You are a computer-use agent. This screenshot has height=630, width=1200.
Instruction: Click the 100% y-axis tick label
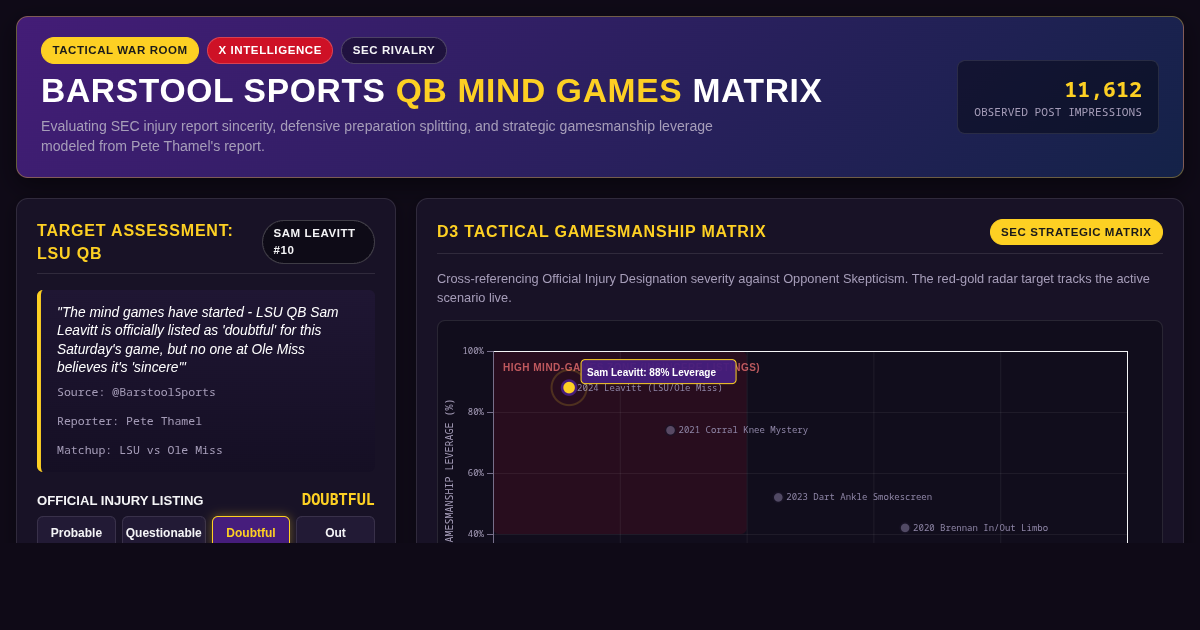point(473,351)
